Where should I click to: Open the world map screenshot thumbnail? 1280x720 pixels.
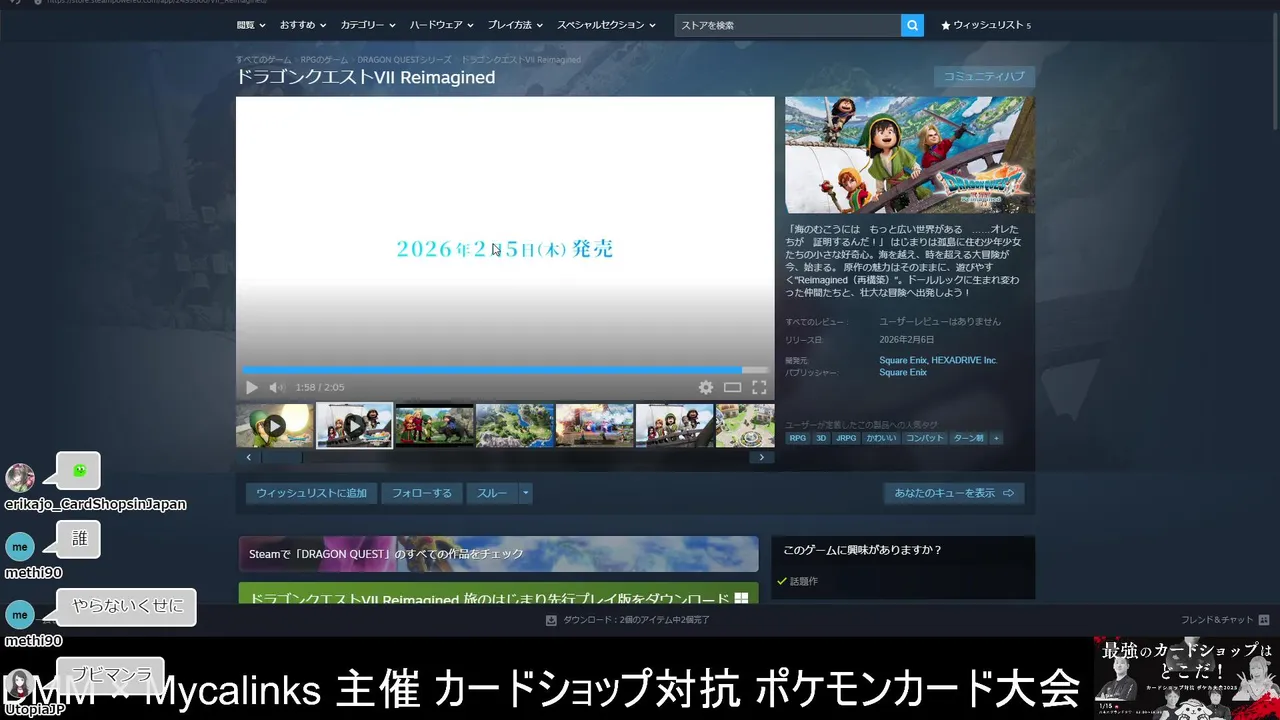pos(515,425)
